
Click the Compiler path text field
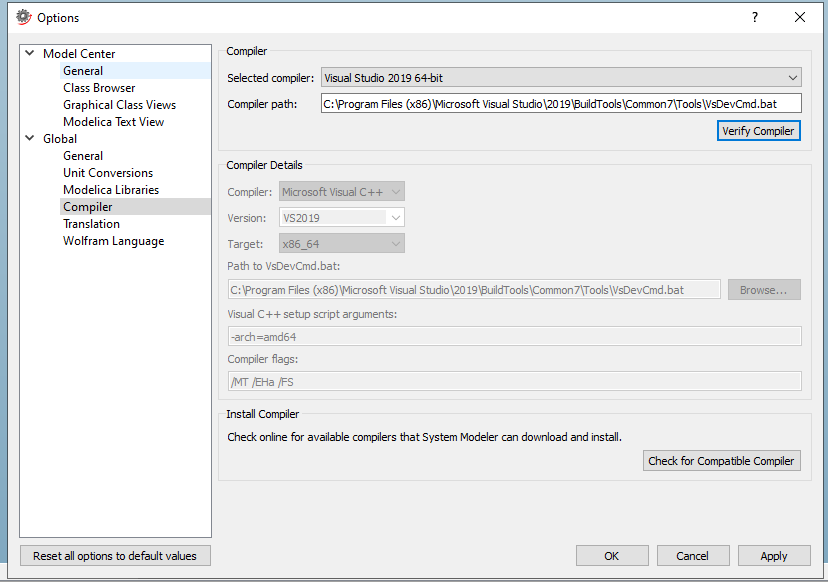click(561, 104)
